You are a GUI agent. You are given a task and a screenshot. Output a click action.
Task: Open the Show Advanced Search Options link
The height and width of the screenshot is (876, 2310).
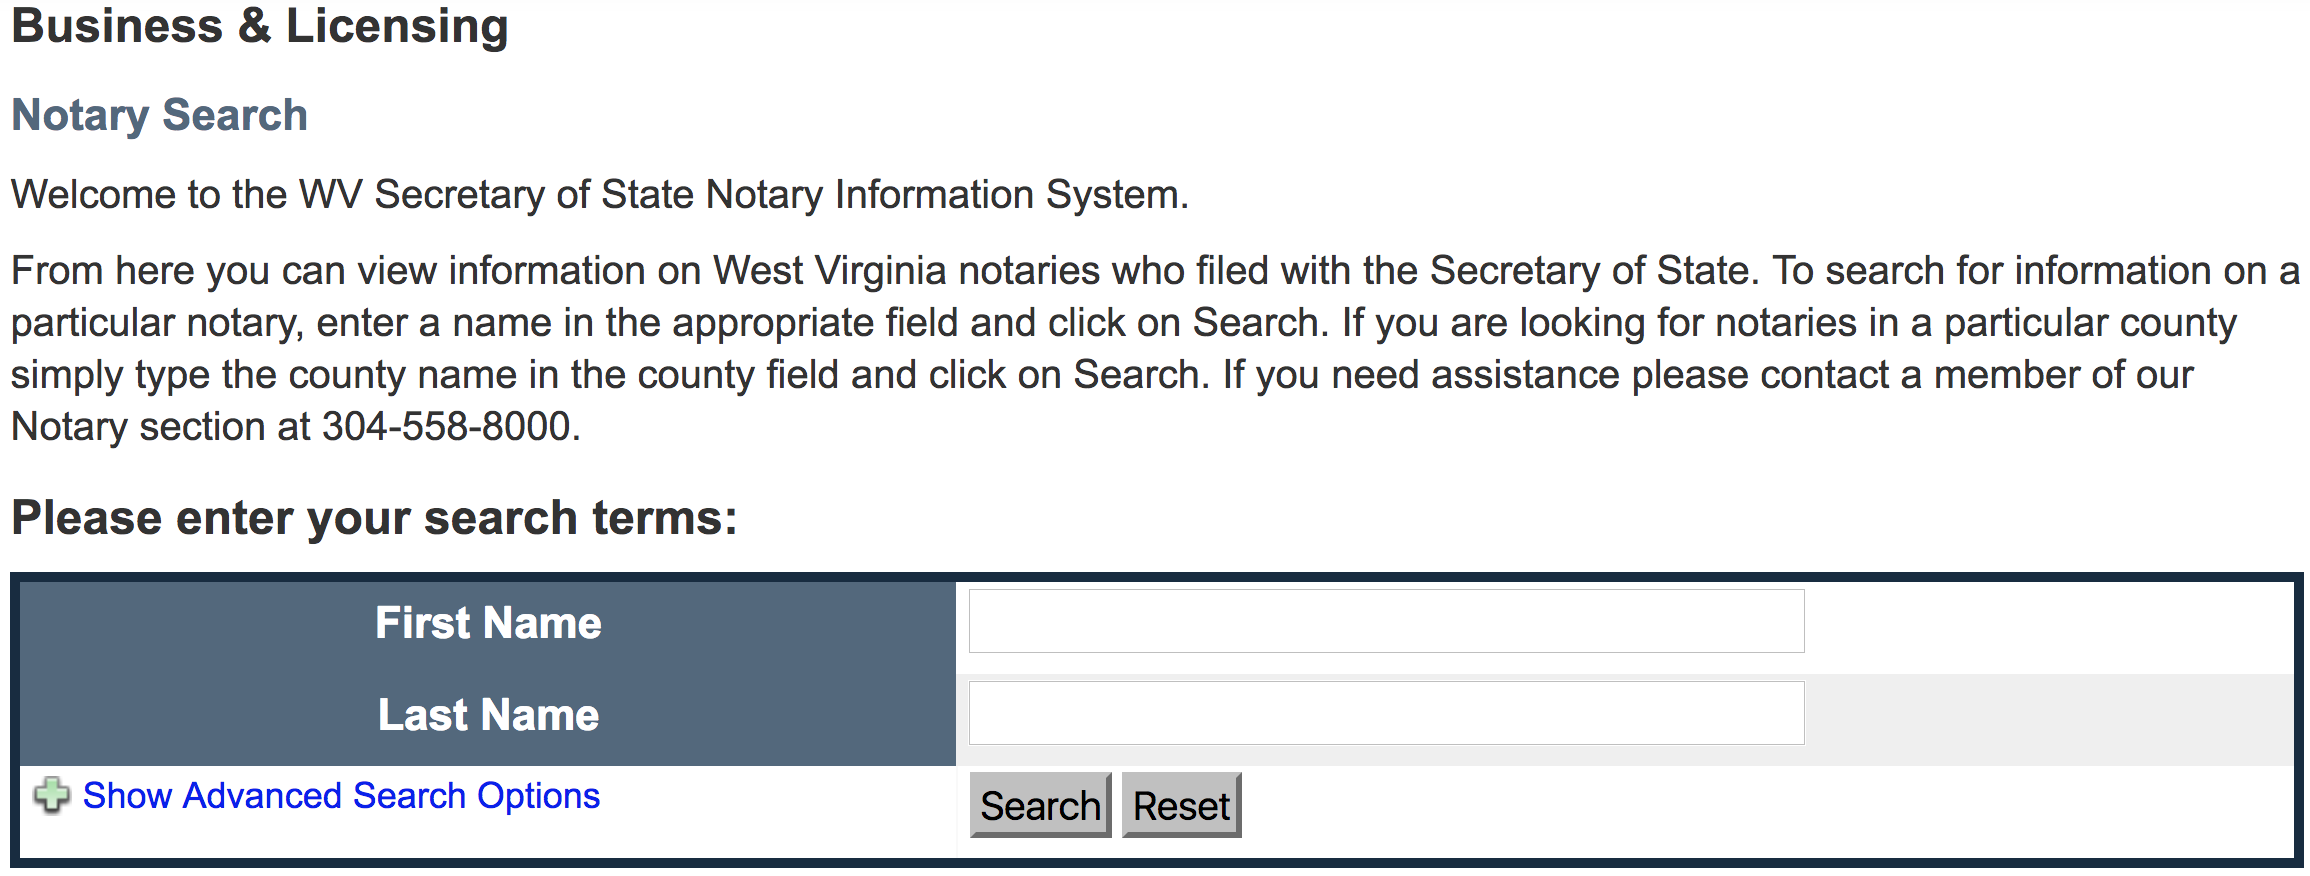[x=341, y=796]
